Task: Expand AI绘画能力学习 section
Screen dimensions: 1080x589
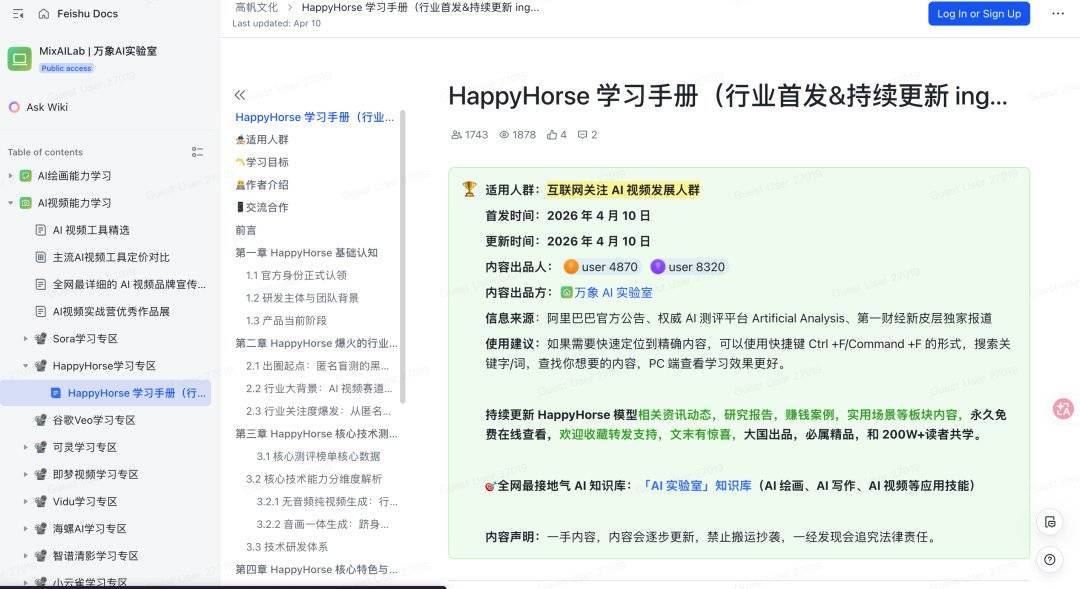Action: tap(10, 176)
